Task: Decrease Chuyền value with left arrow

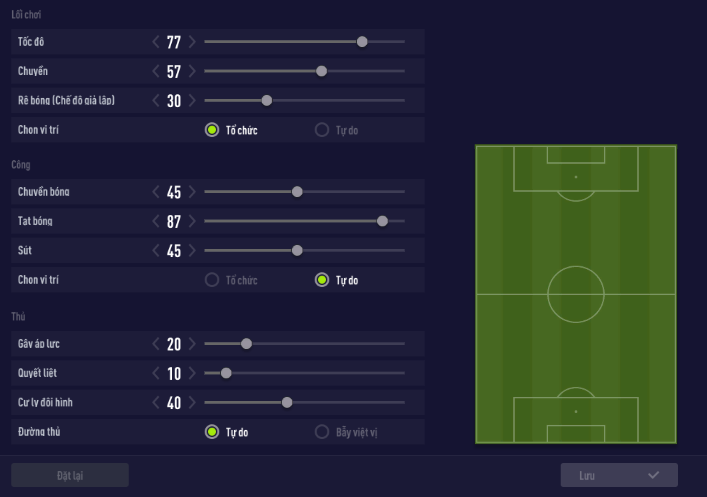Action: pyautogui.click(x=156, y=71)
